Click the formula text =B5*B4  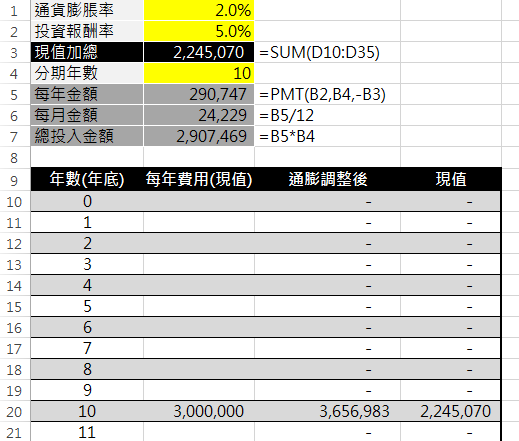pos(287,136)
